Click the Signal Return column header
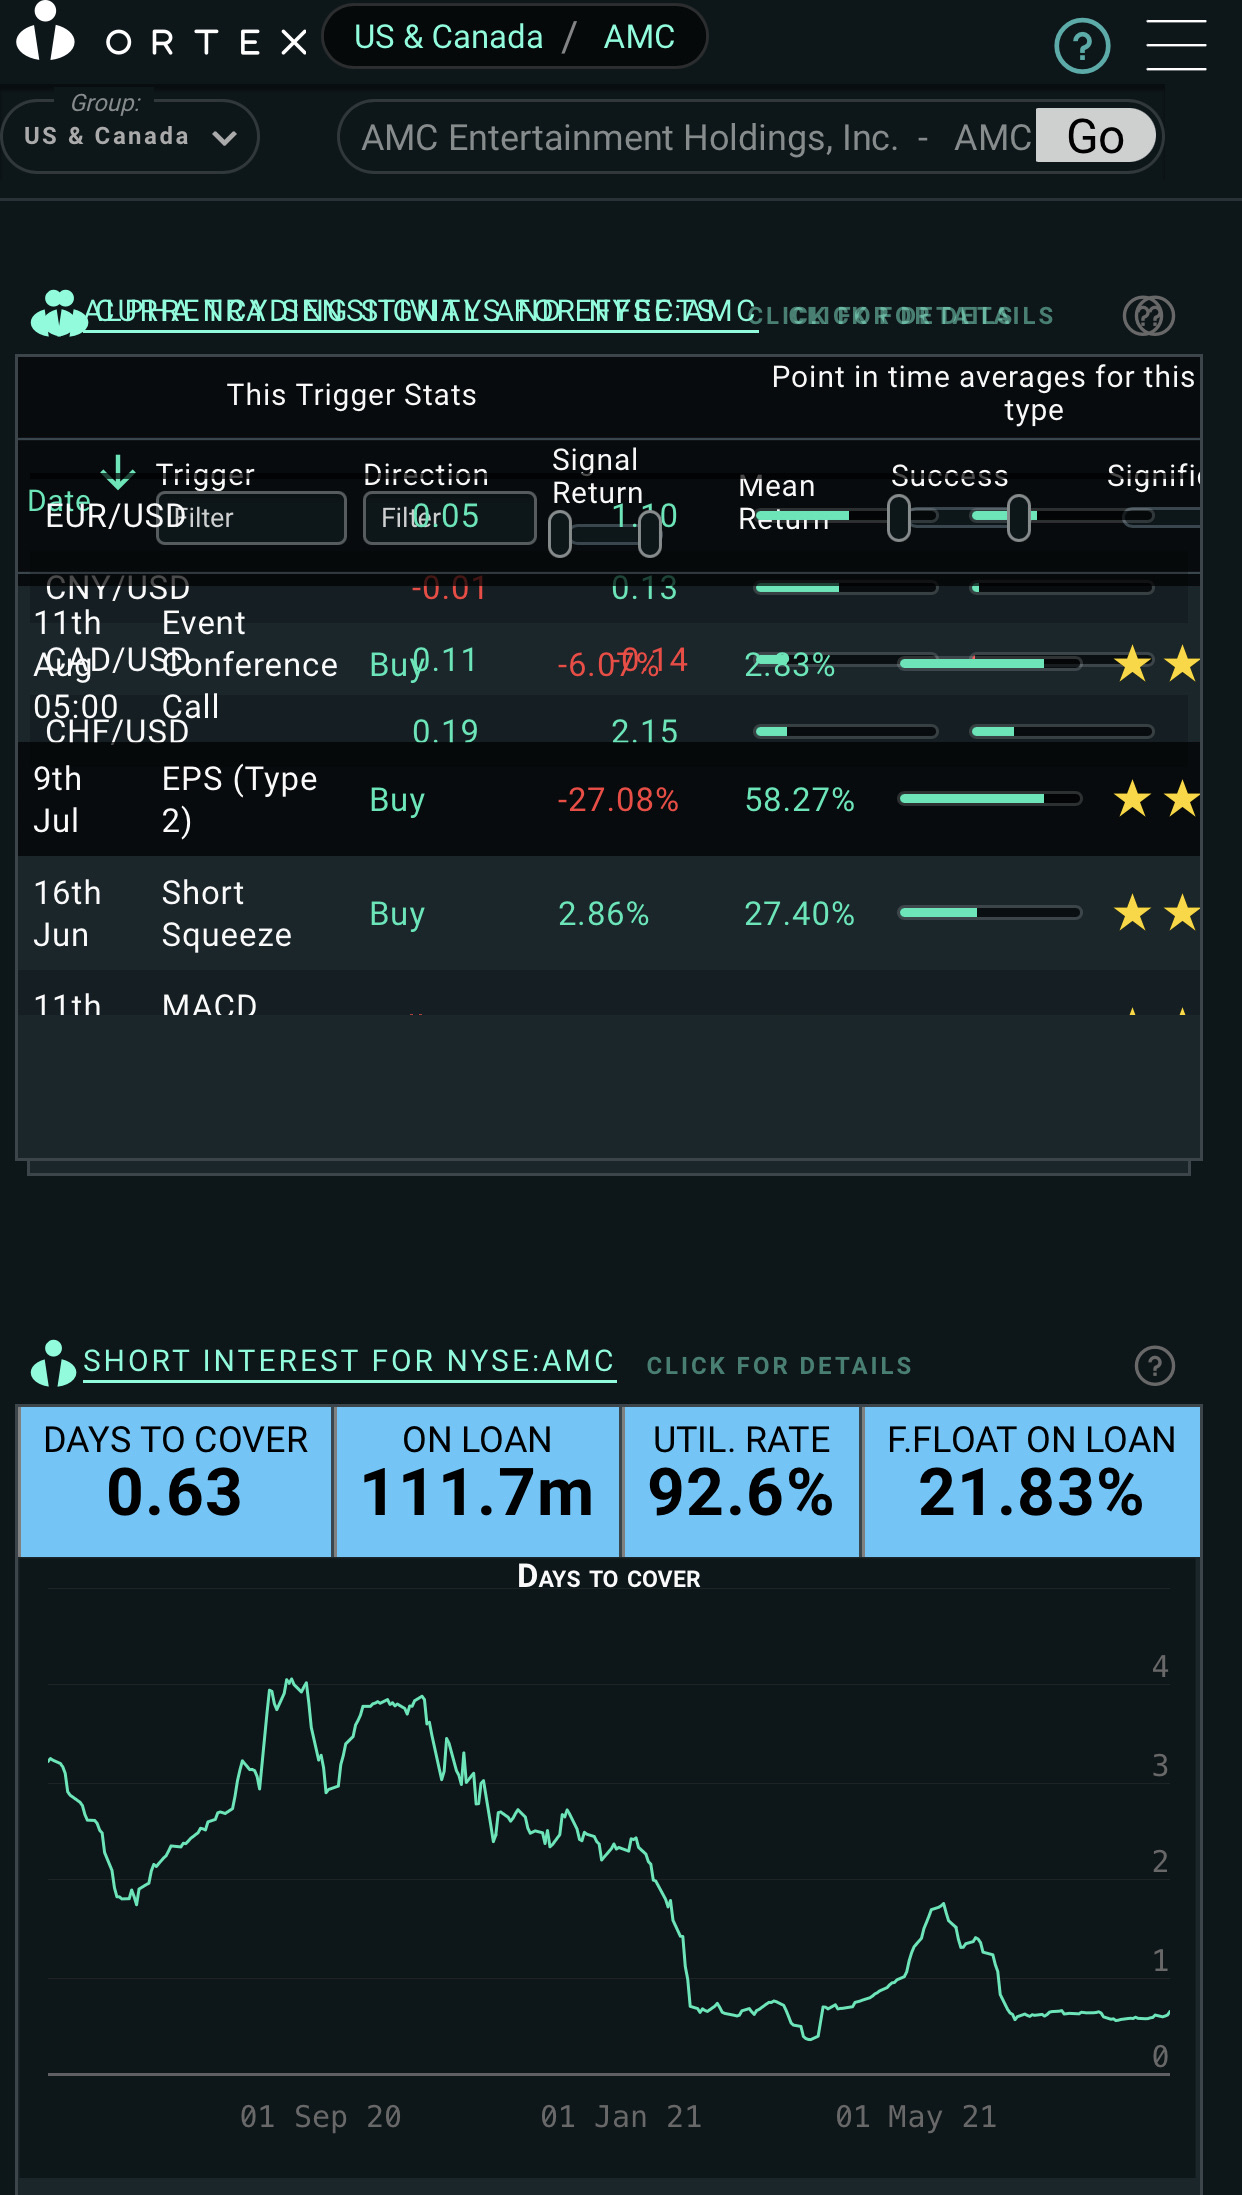The height and width of the screenshot is (2195, 1242). 597,476
